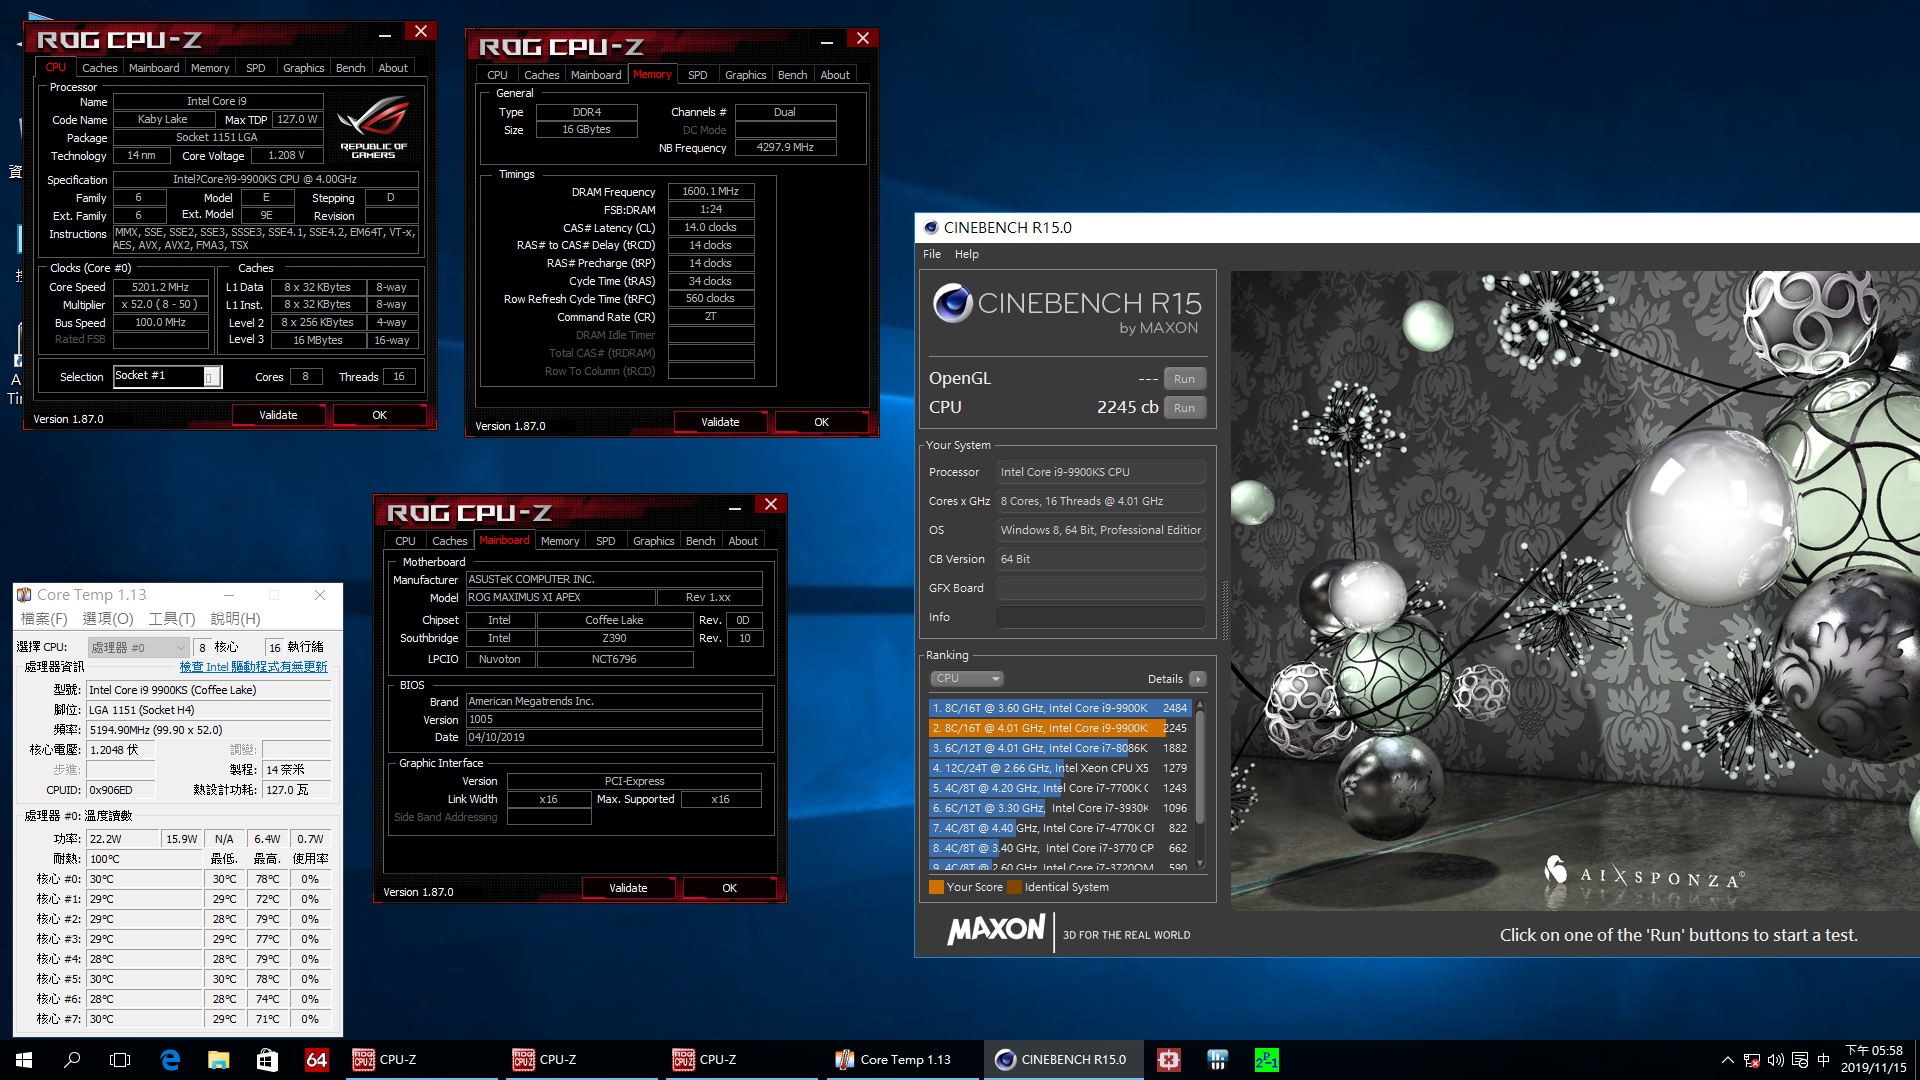Click CINEBENCH window title icon
Screen dimensions: 1920x1080
coord(930,228)
